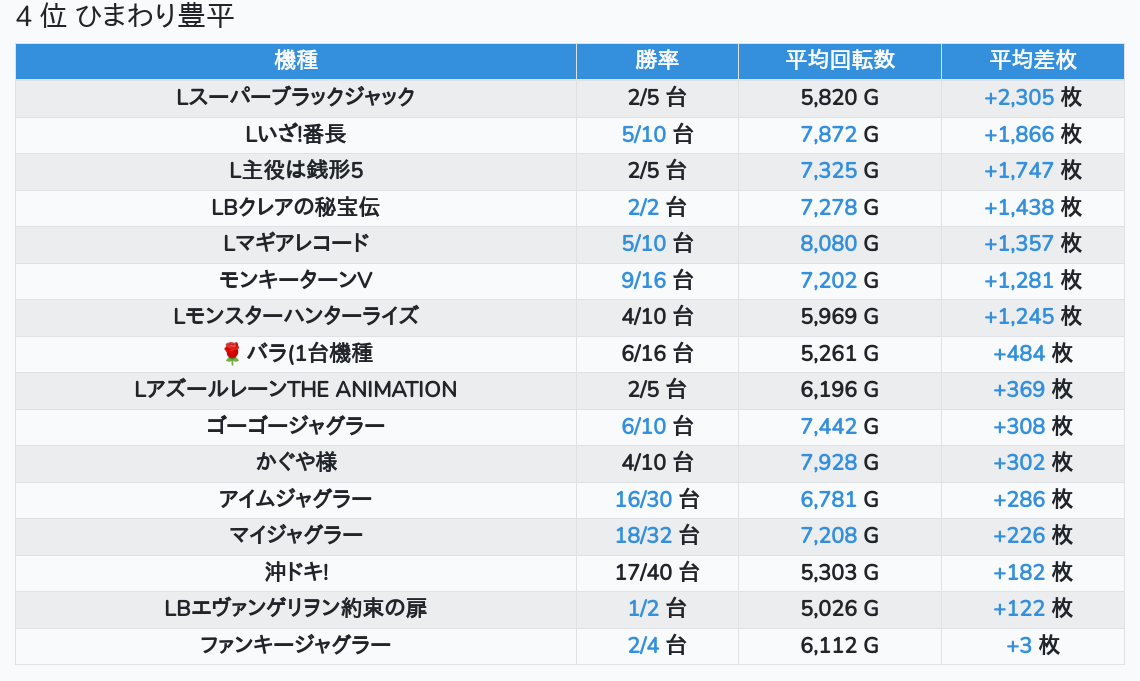The height and width of the screenshot is (681, 1140).
Task: Select the 16/30 win rate for アイムジャグラー
Action: (x=642, y=499)
